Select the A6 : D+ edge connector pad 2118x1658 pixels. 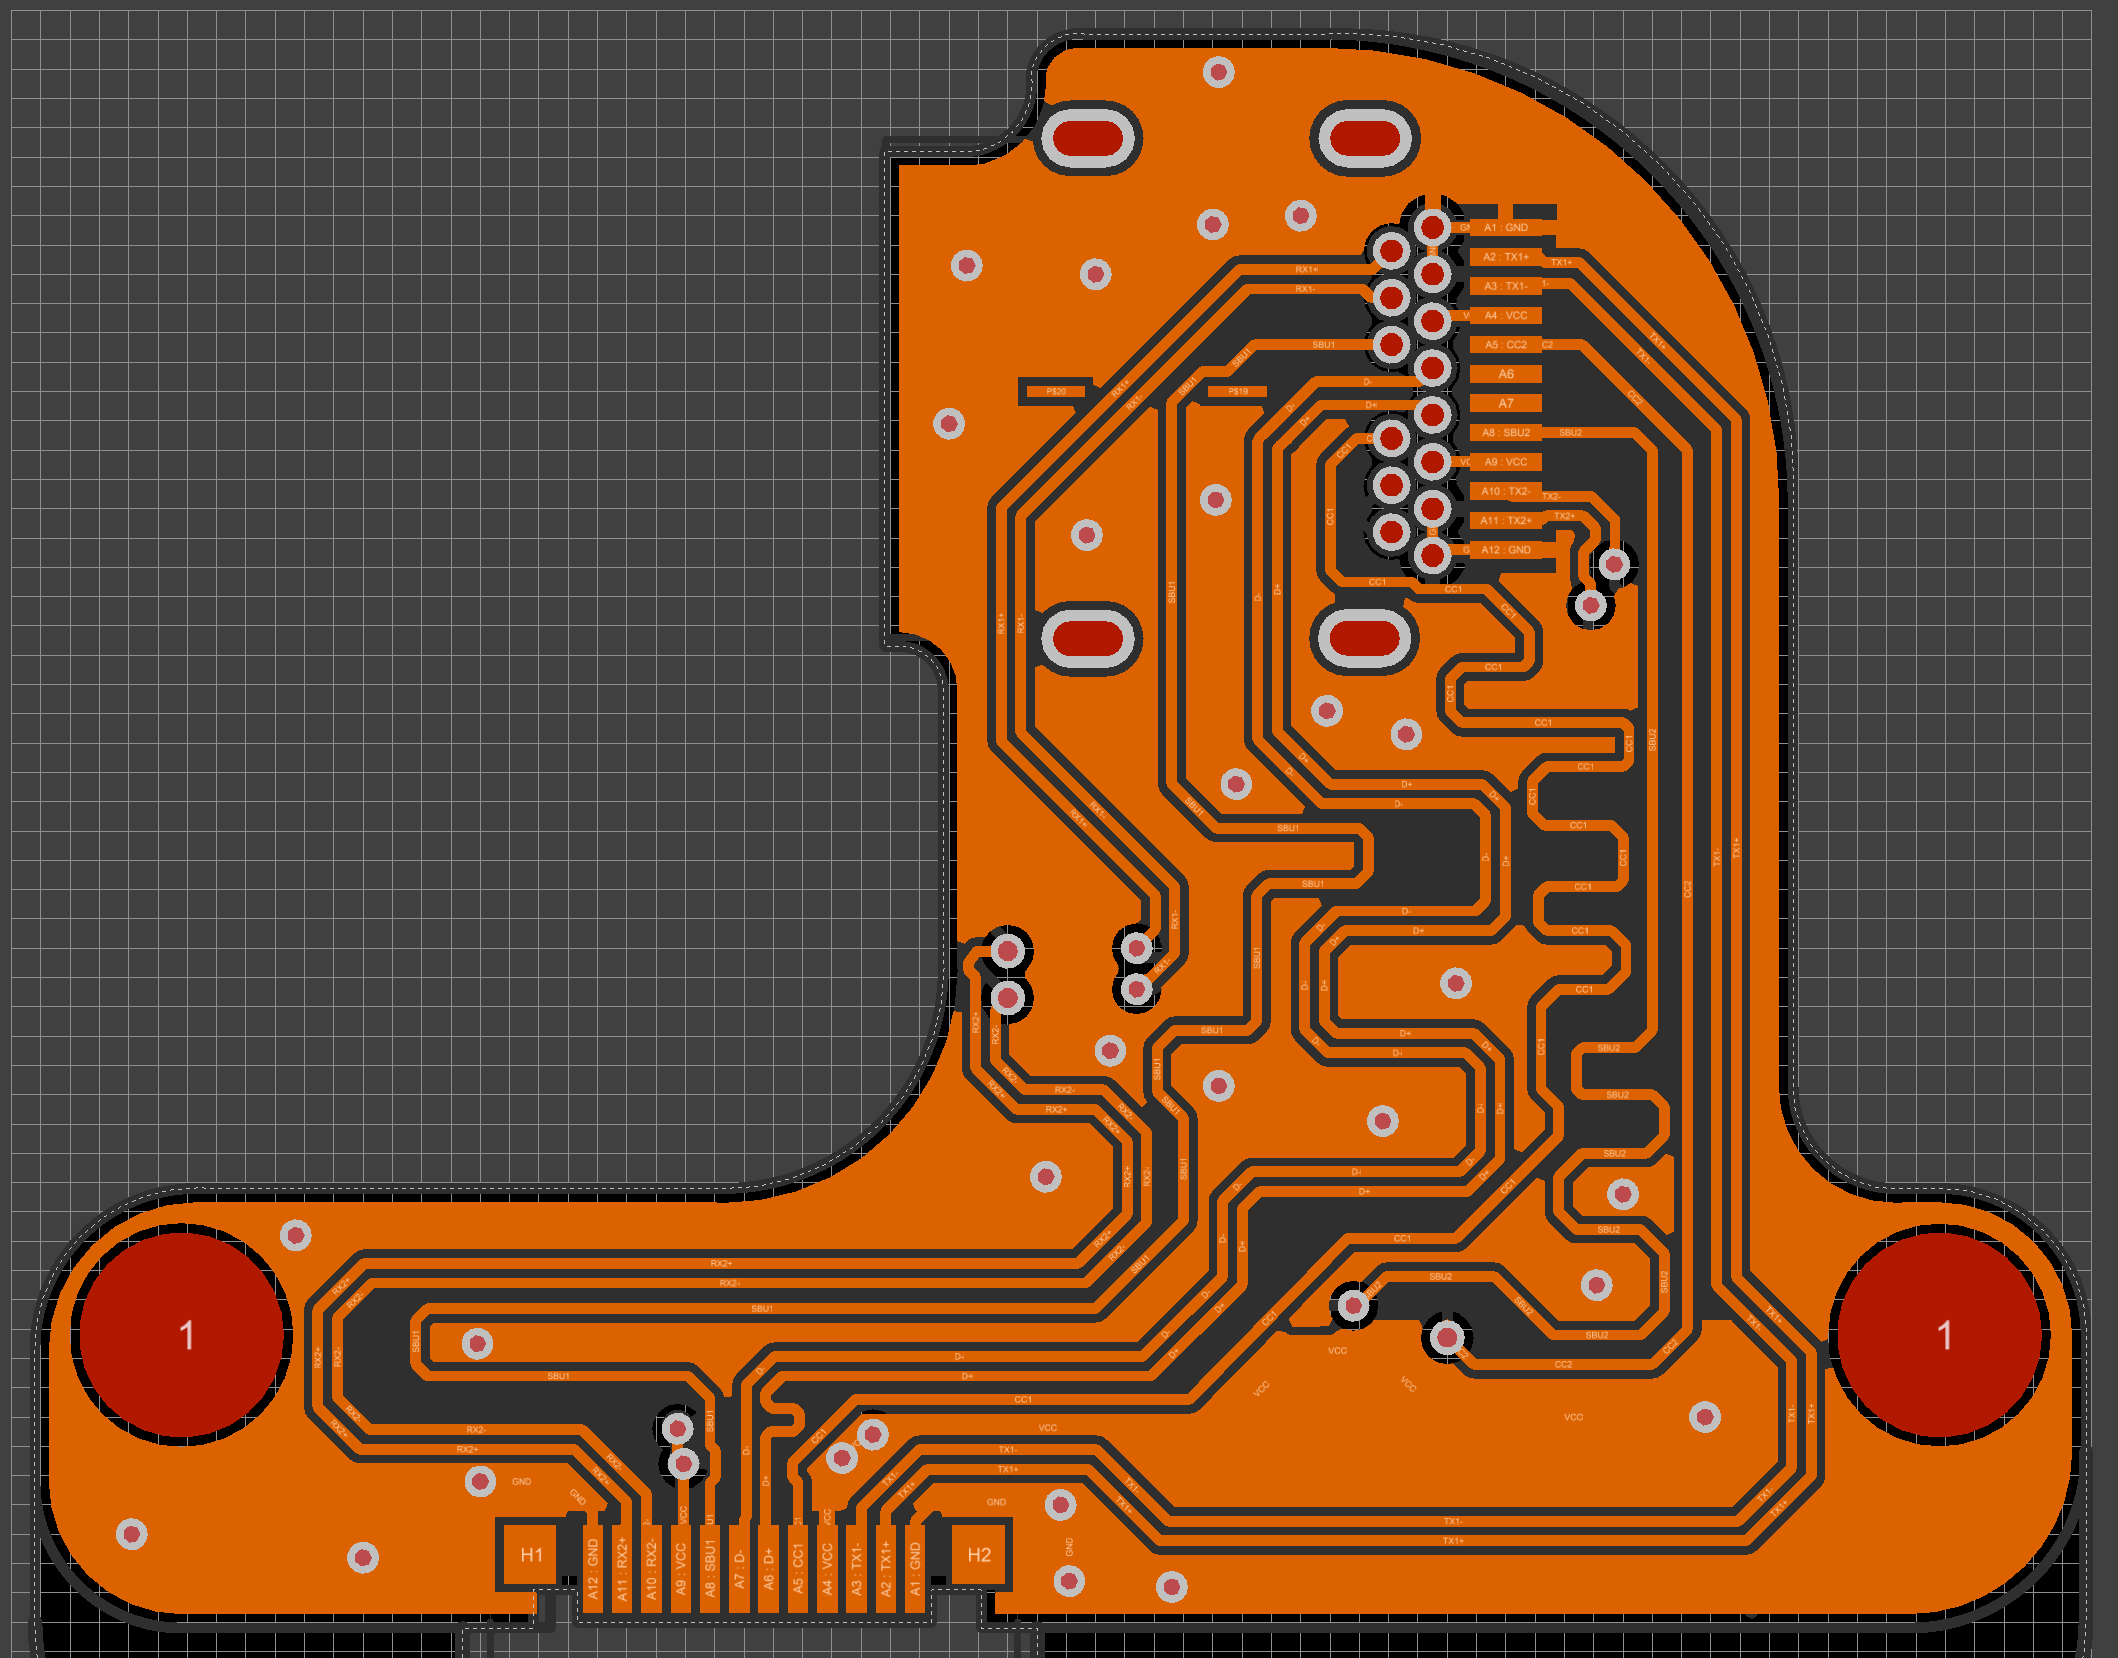(768, 1568)
